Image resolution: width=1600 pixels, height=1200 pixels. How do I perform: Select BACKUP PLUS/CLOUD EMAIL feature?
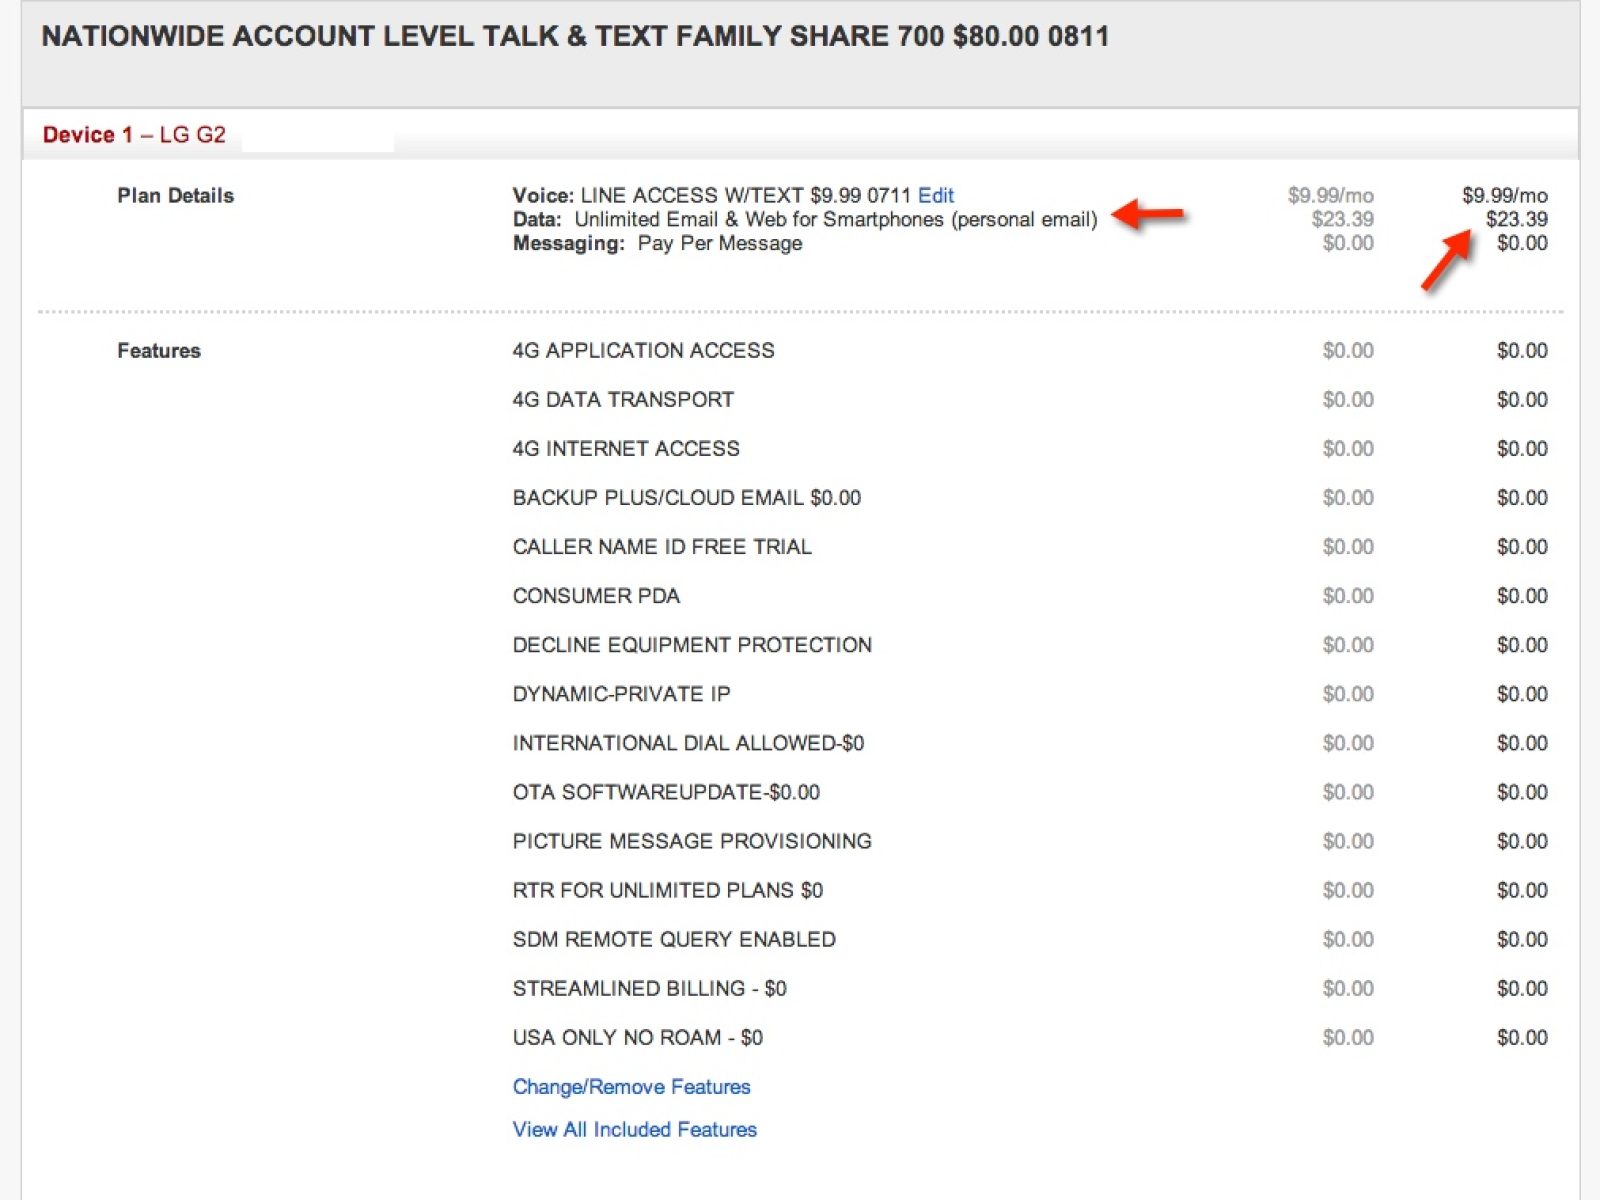click(686, 498)
